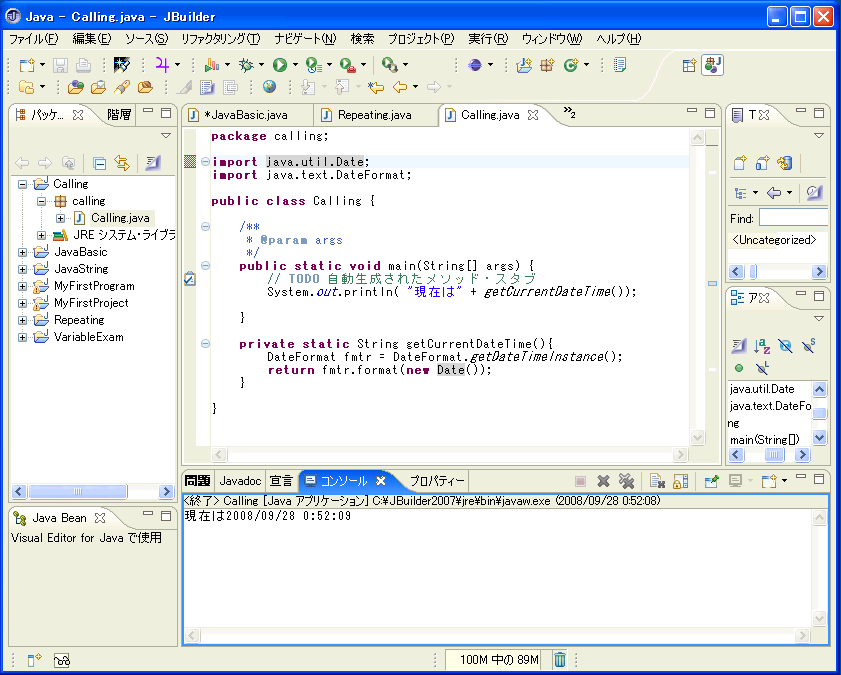Click Remove All Terminated Launches double-X icon

pyautogui.click(x=627, y=481)
